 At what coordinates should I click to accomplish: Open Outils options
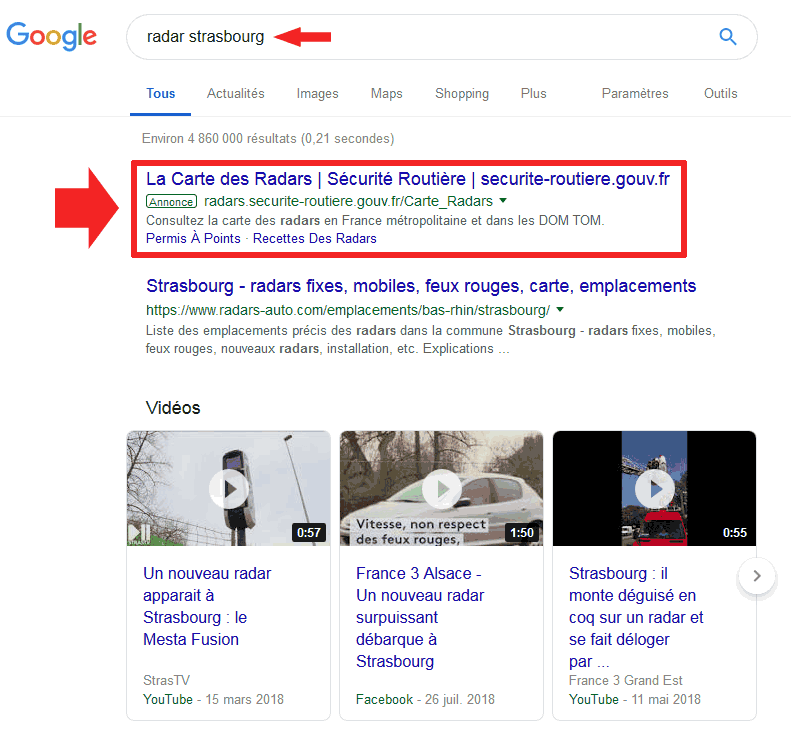pyautogui.click(x=721, y=93)
